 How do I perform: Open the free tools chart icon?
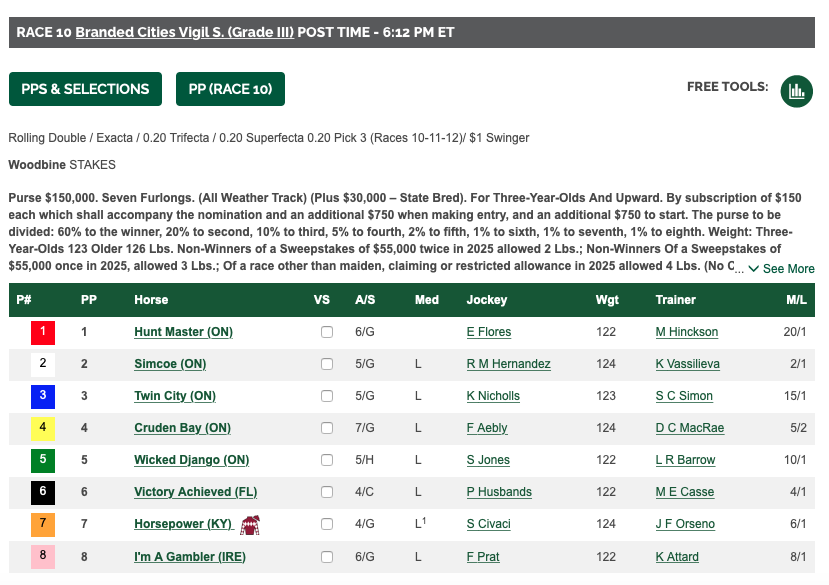point(796,91)
